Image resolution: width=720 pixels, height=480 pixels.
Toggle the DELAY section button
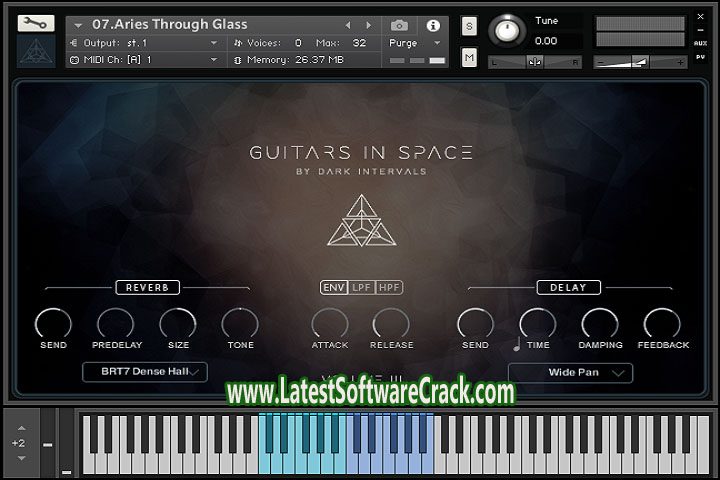(x=568, y=288)
